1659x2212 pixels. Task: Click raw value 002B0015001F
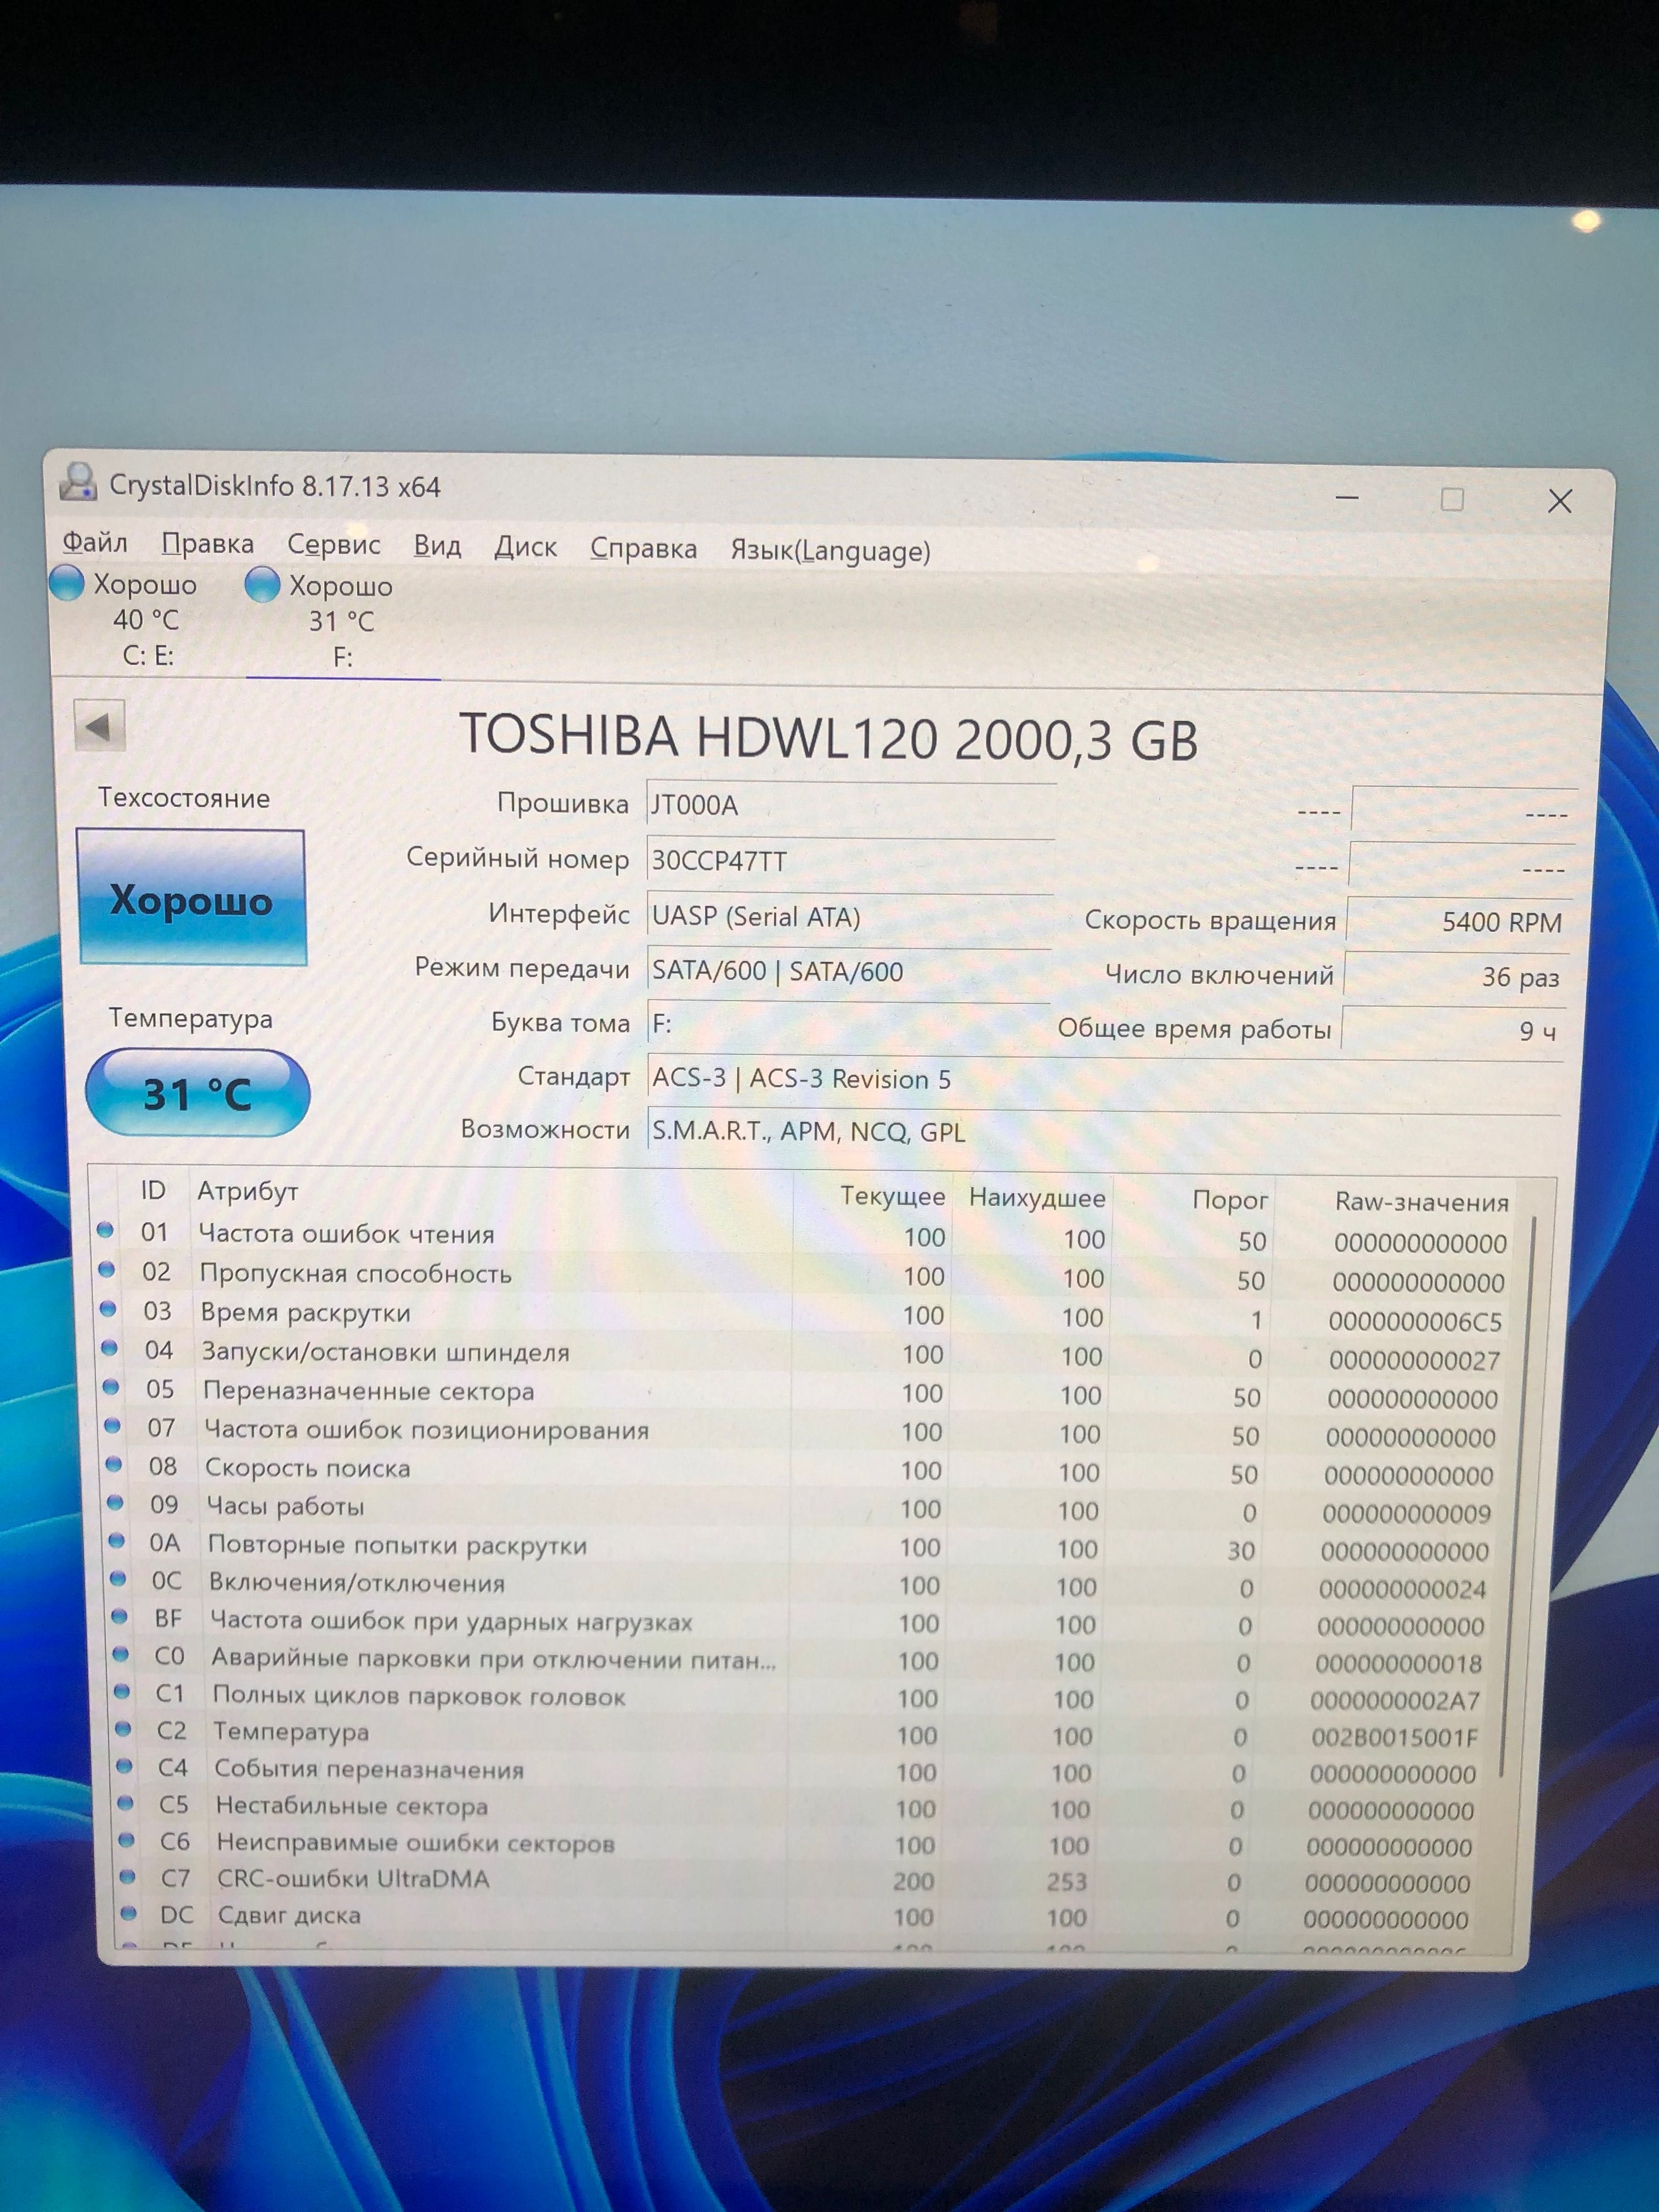[x=1395, y=1737]
